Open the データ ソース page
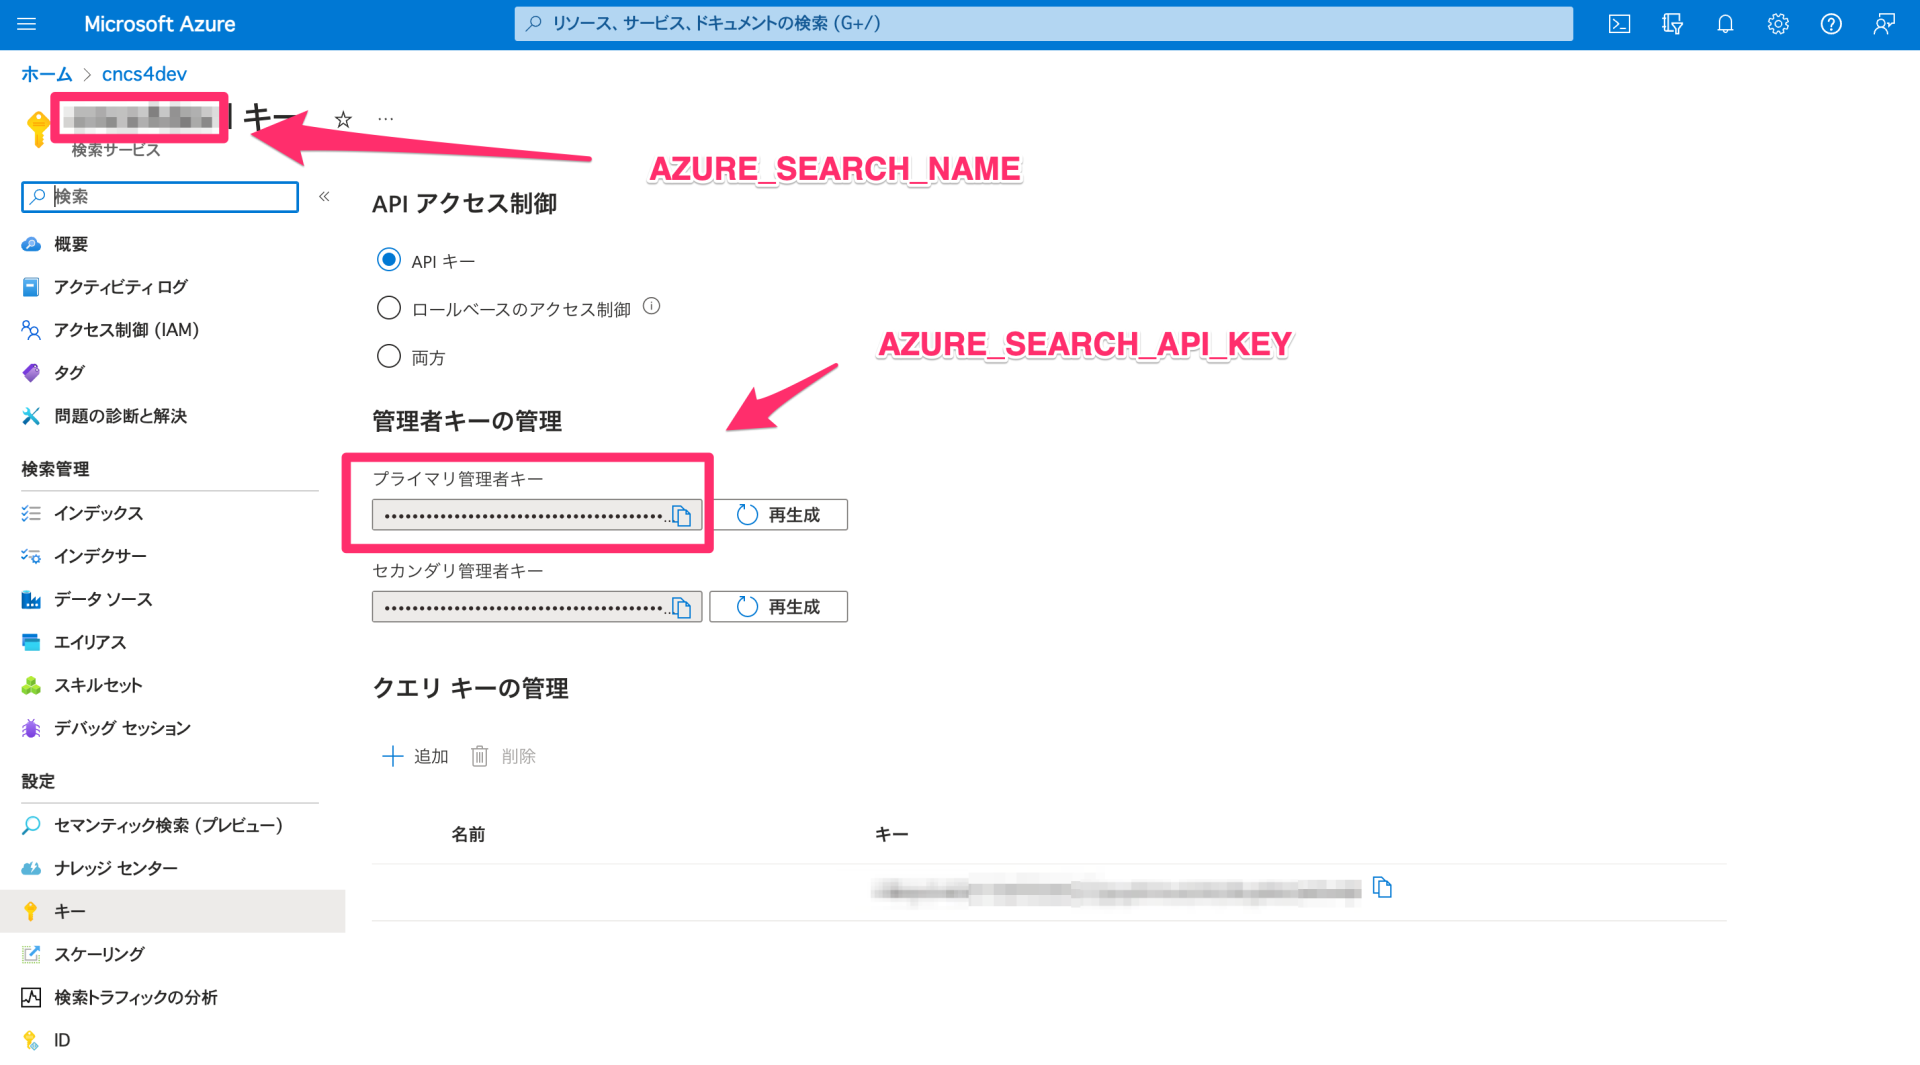 coord(103,599)
